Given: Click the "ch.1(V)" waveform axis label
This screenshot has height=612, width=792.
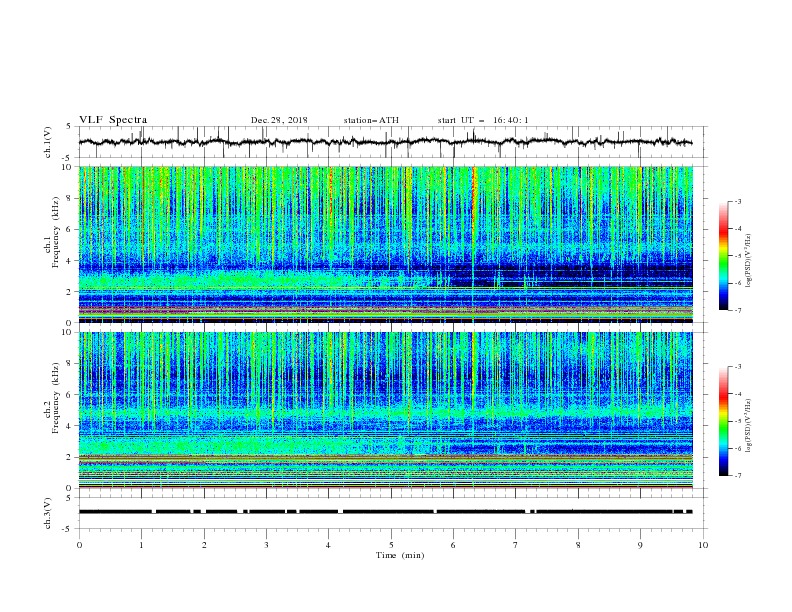Looking at the screenshot, I should coord(48,142).
